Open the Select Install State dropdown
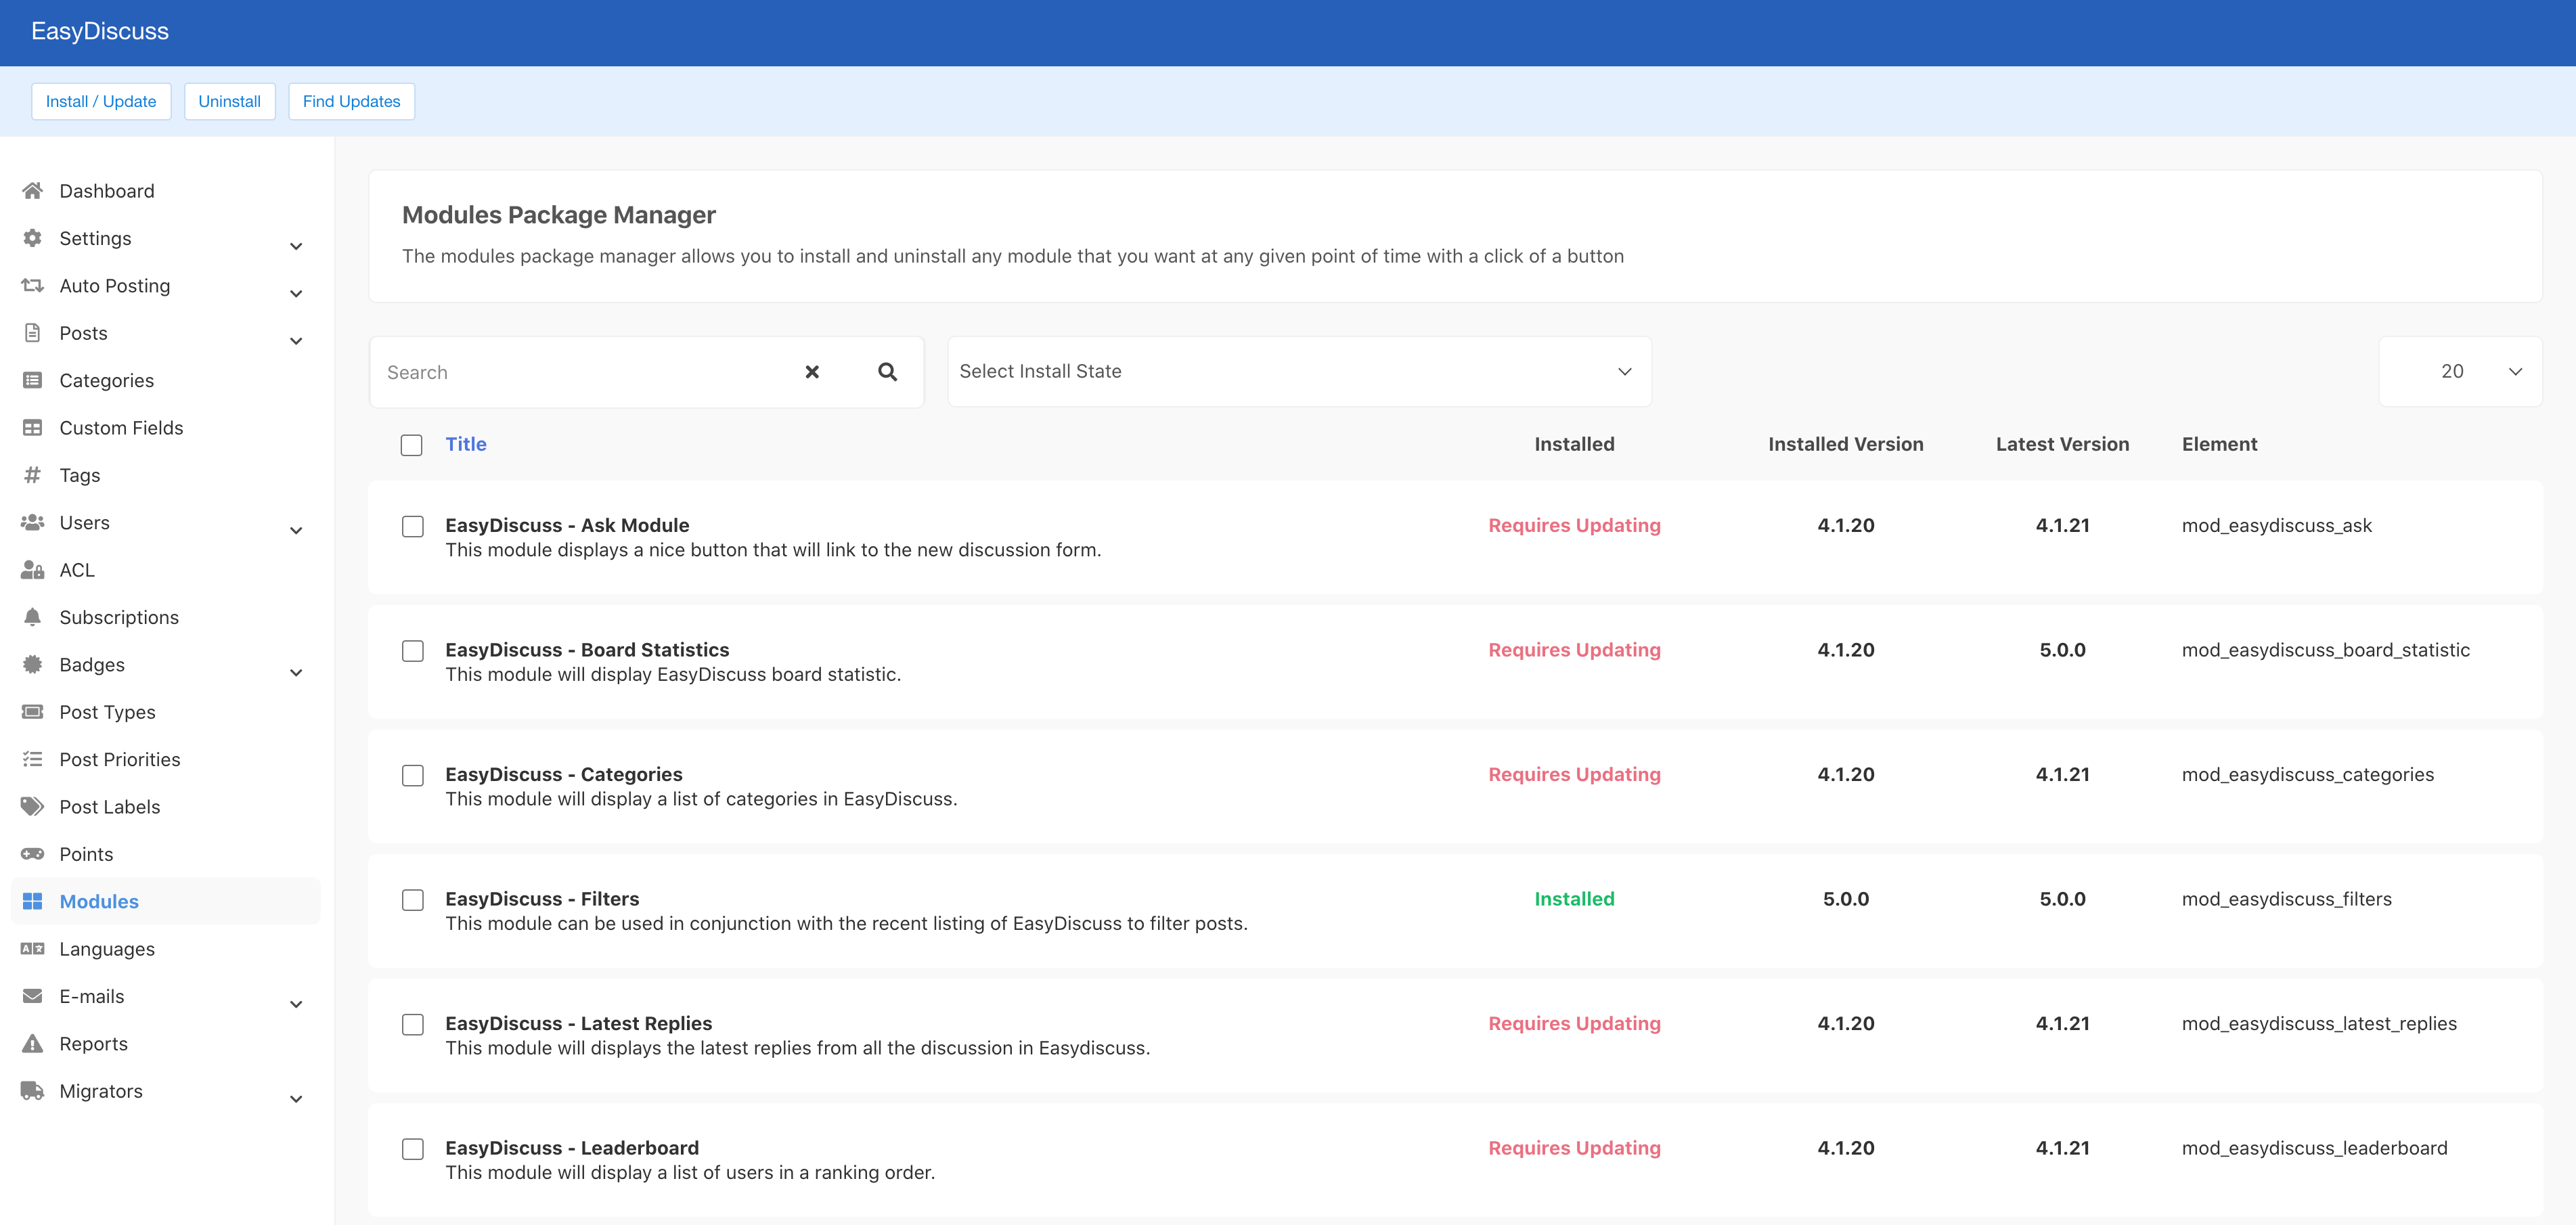Image resolution: width=2576 pixels, height=1225 pixels. (1299, 371)
